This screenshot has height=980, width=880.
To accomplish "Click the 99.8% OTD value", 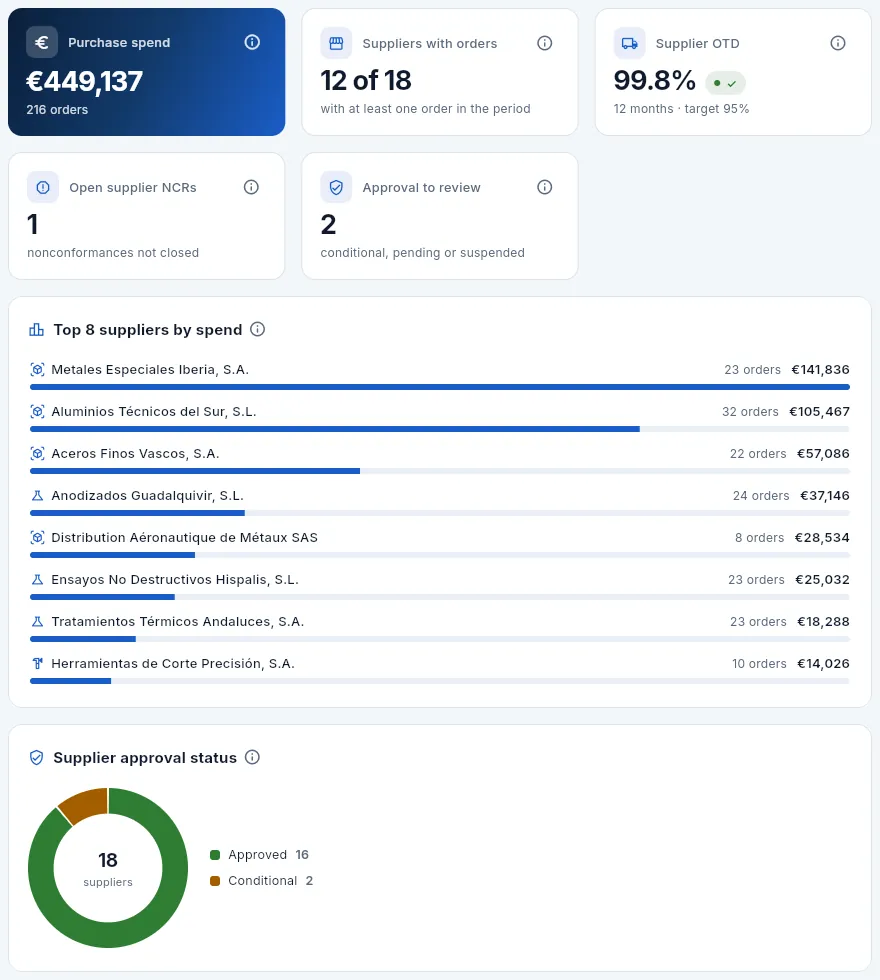I will (x=654, y=80).
